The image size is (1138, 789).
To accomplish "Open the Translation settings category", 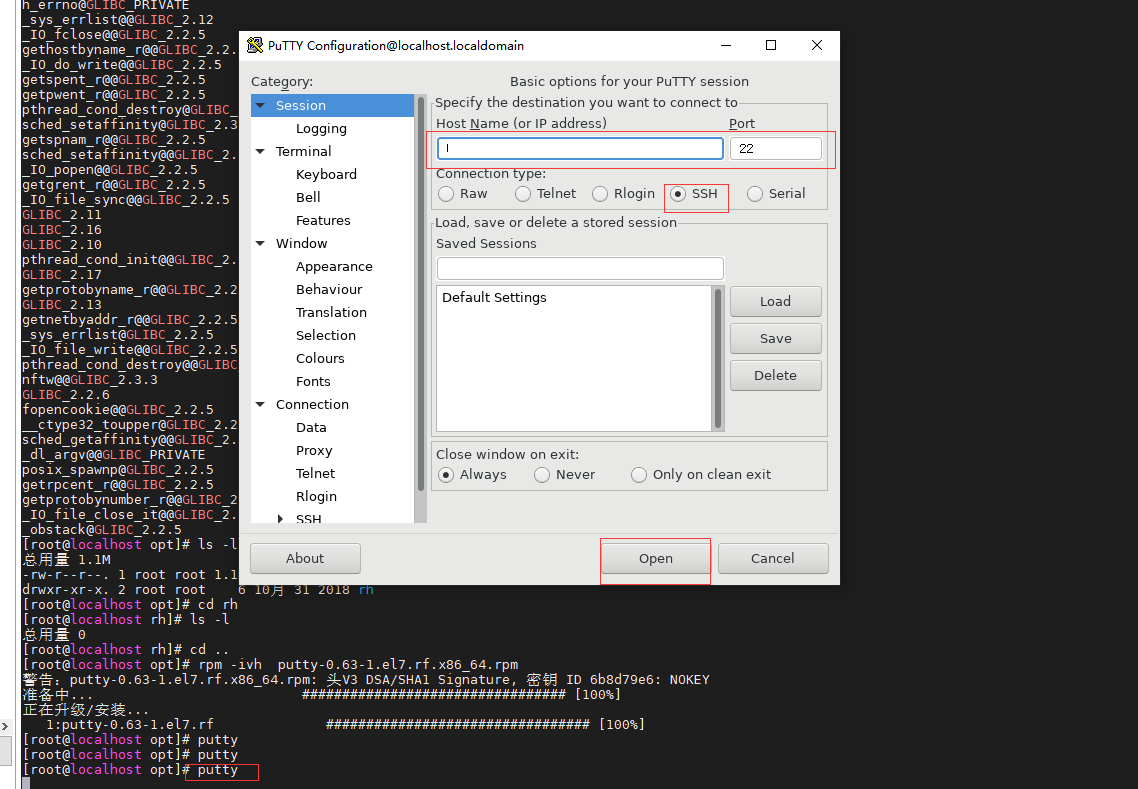I will [331, 313].
